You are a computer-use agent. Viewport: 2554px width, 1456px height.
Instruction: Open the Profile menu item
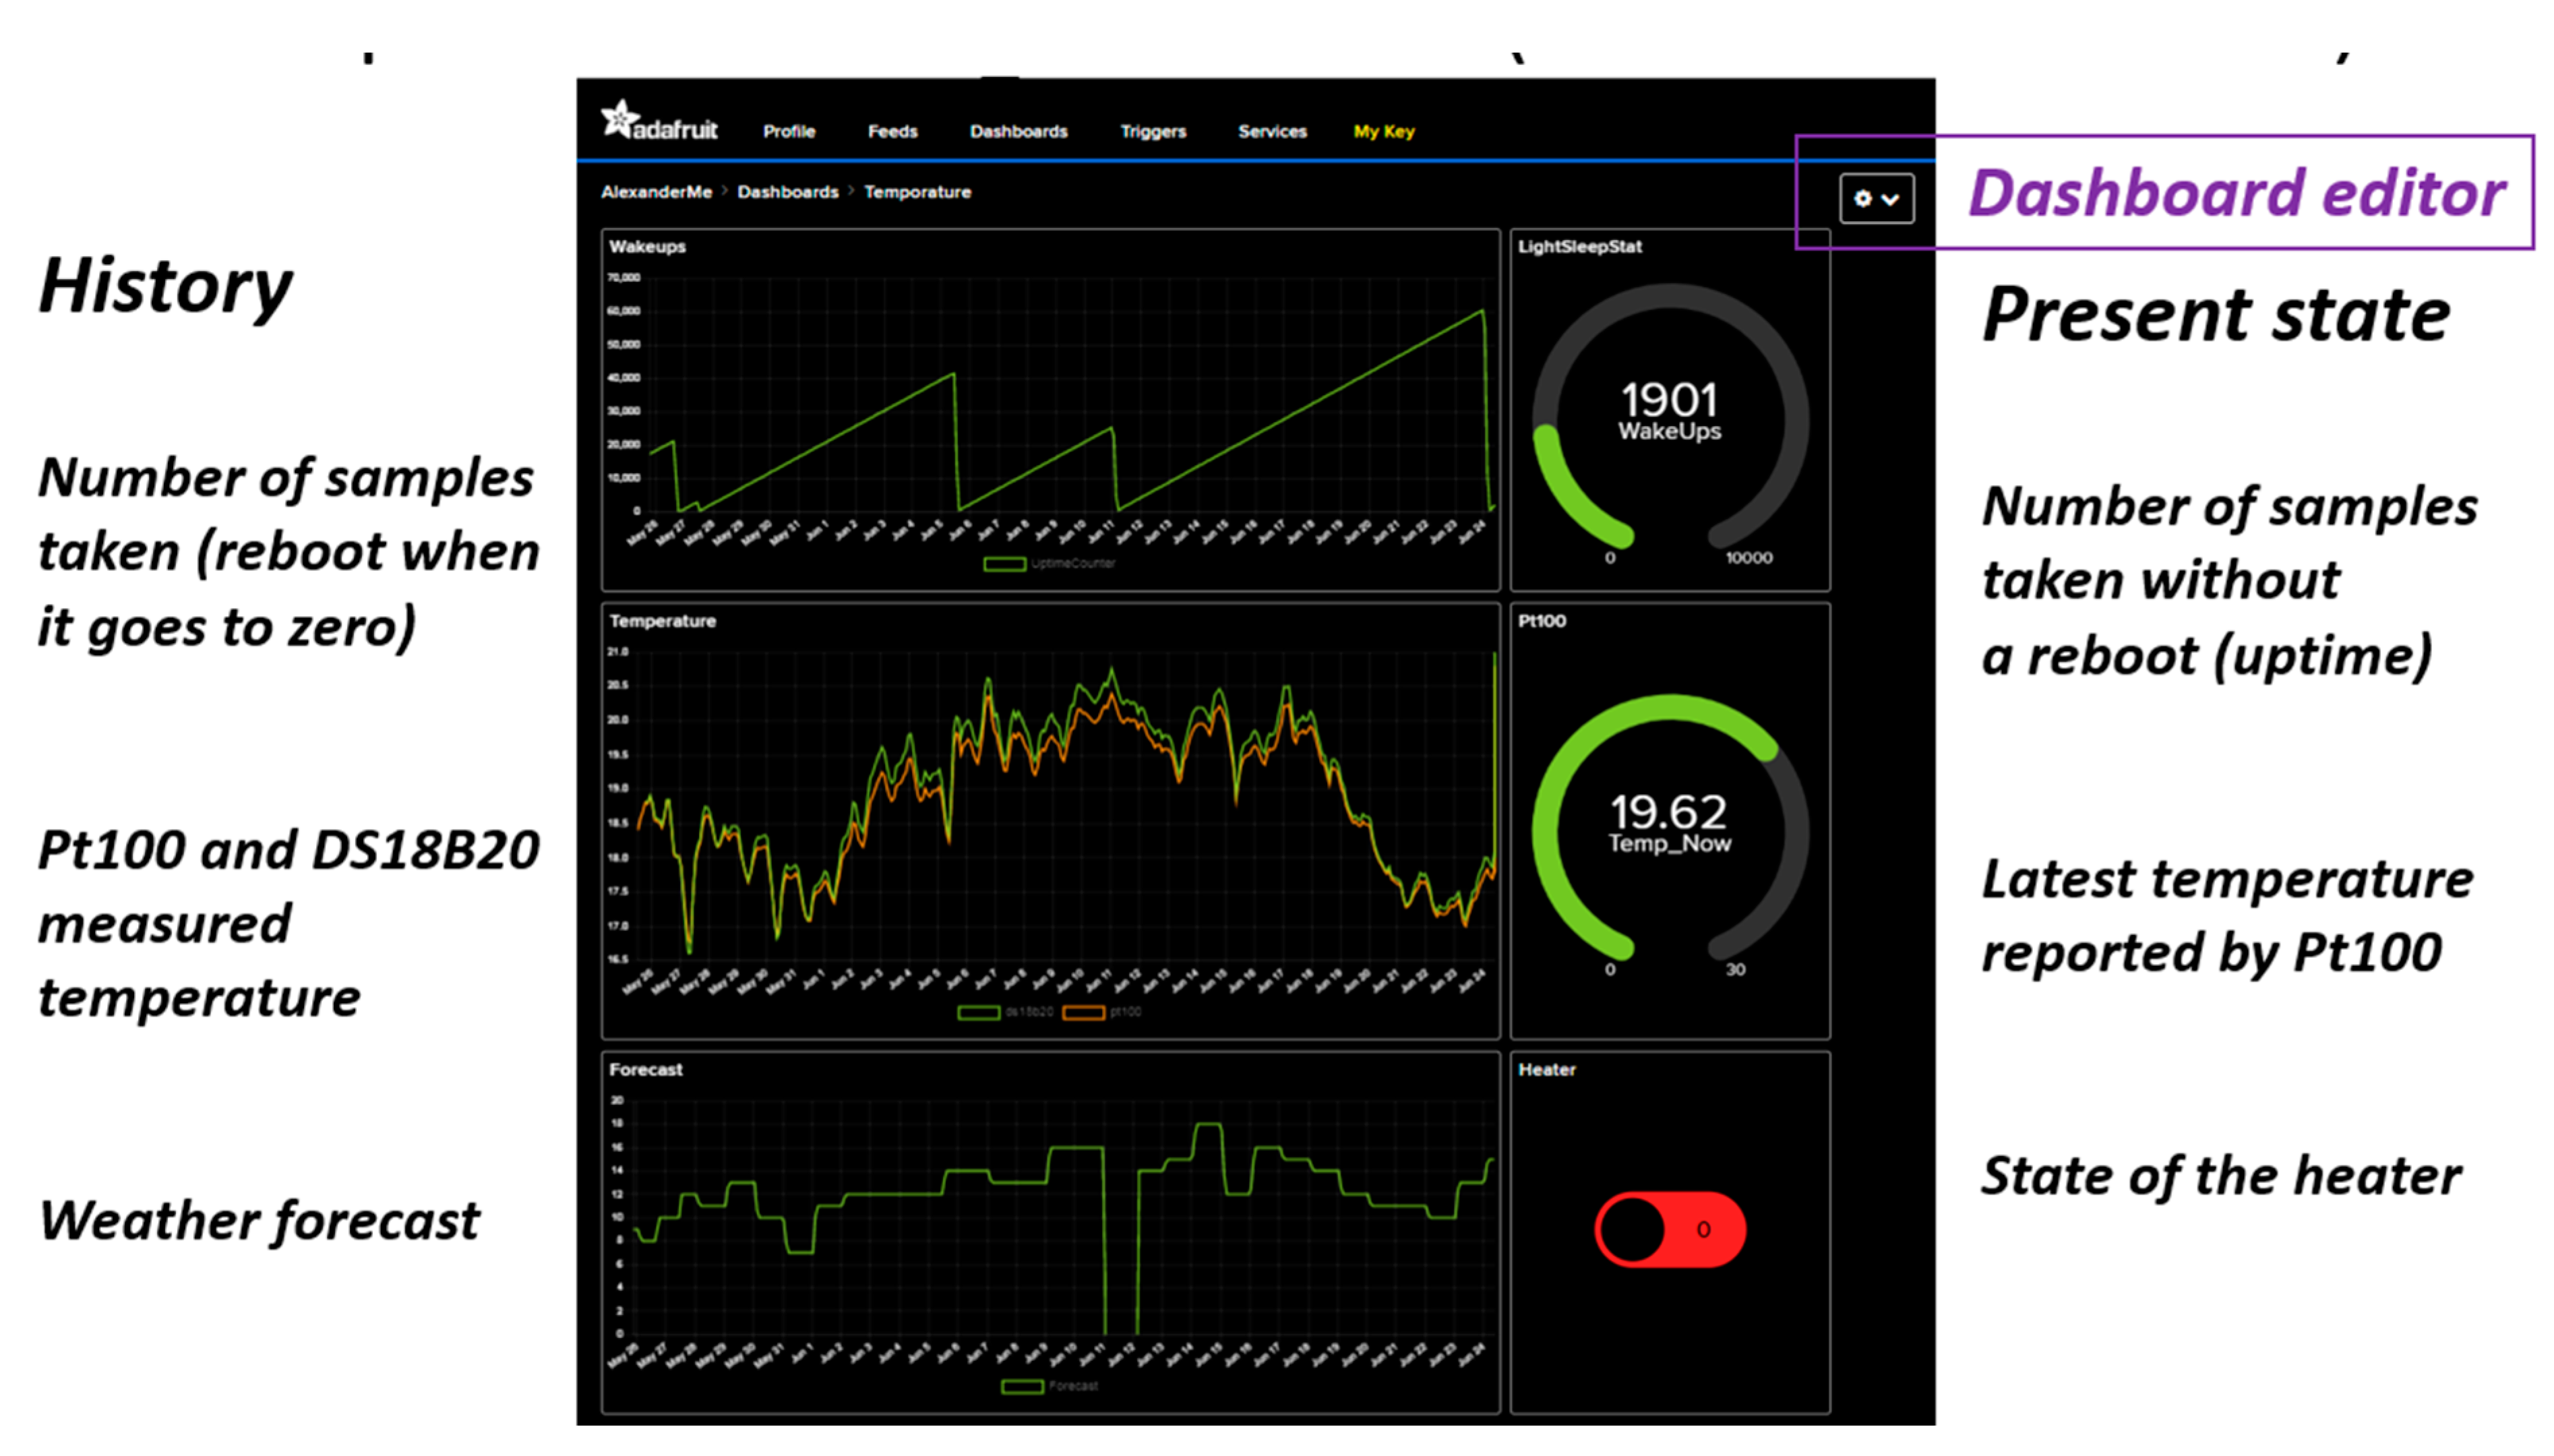pyautogui.click(x=789, y=131)
